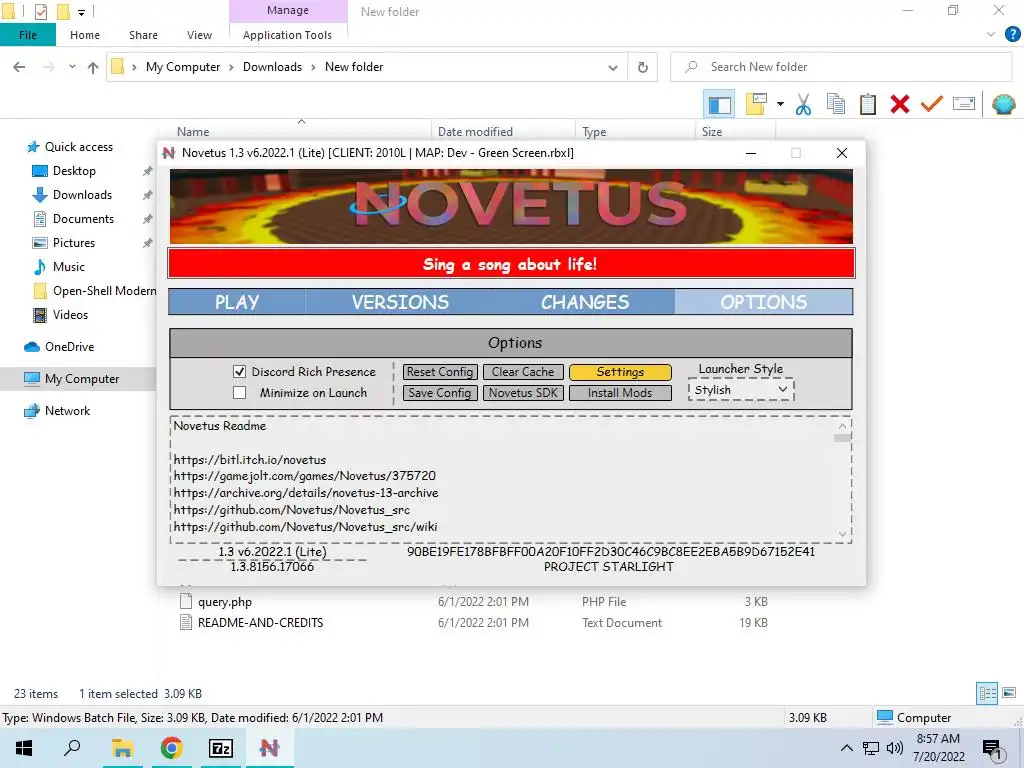The width and height of the screenshot is (1024, 768).
Task: Open recent locations dropdown arrow
Action: coord(72,67)
